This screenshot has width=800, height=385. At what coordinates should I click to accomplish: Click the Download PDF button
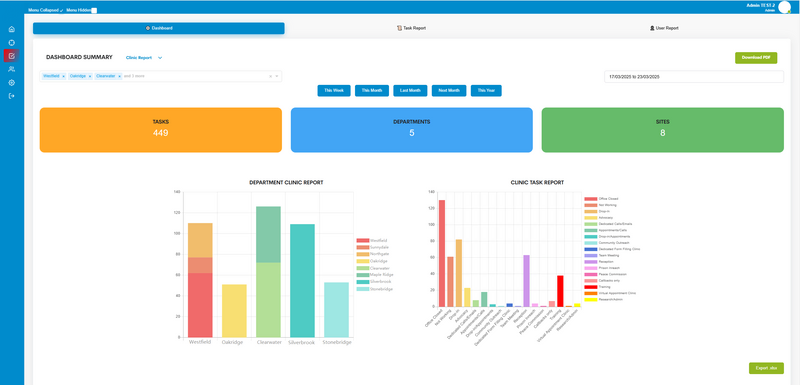click(756, 58)
